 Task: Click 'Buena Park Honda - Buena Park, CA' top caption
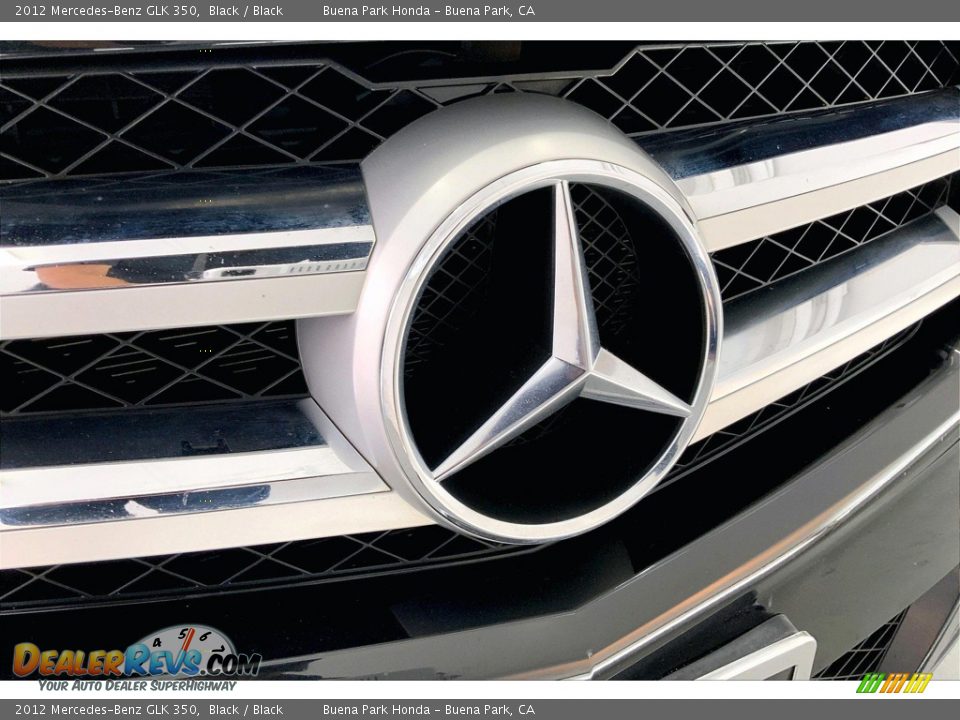click(429, 10)
